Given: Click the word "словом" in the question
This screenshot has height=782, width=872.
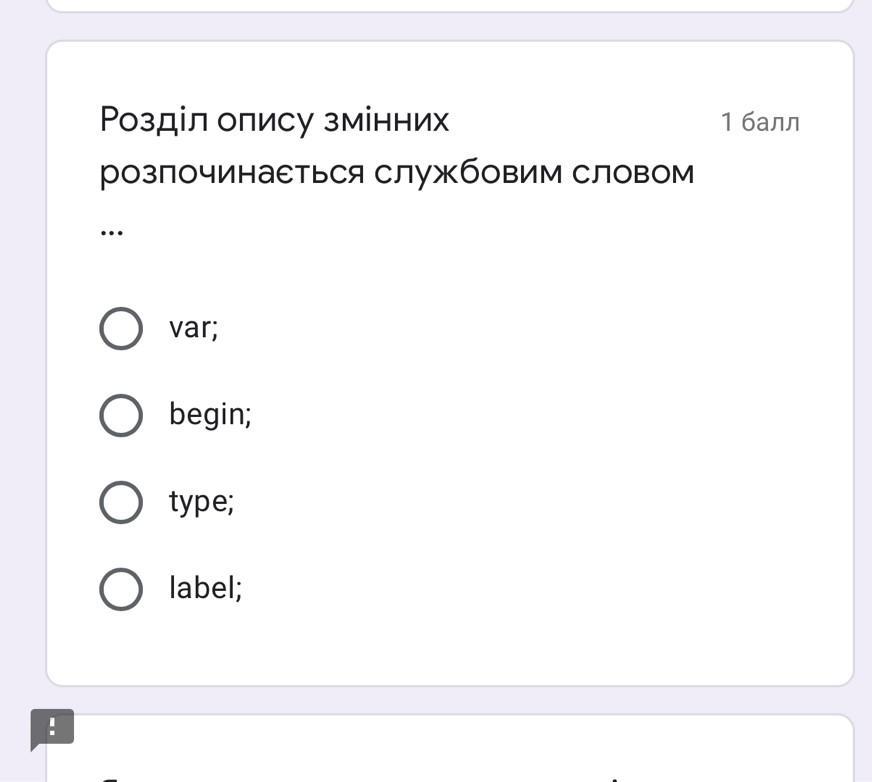Looking at the screenshot, I should (x=633, y=172).
